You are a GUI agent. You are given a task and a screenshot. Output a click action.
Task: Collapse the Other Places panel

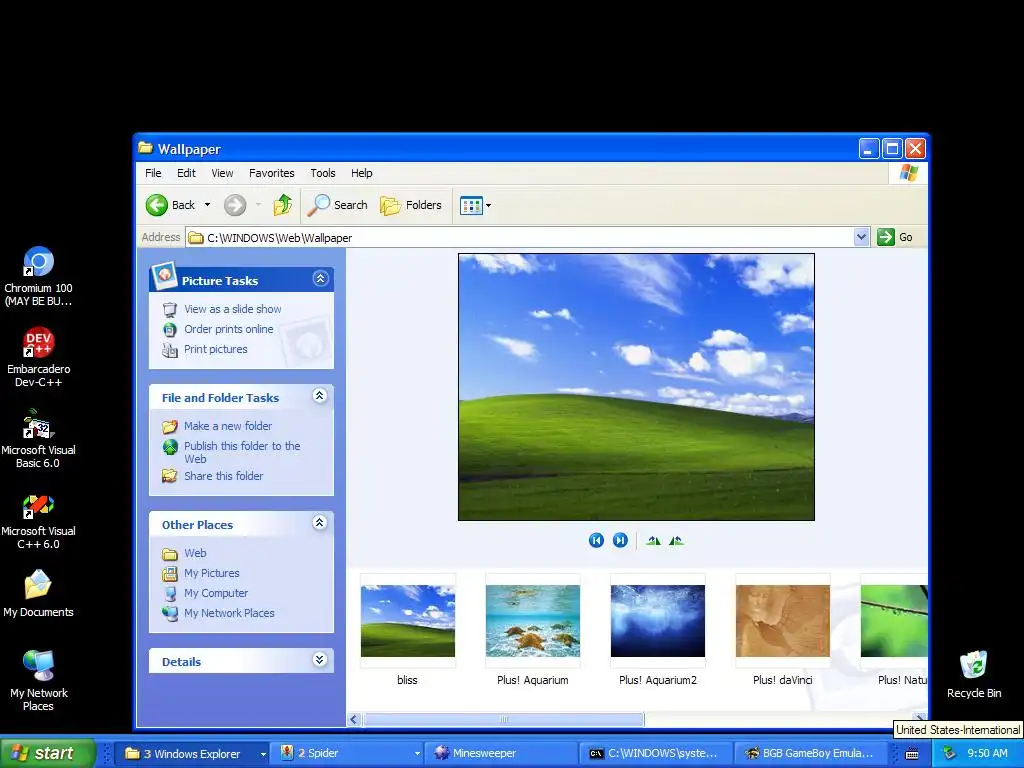point(320,522)
